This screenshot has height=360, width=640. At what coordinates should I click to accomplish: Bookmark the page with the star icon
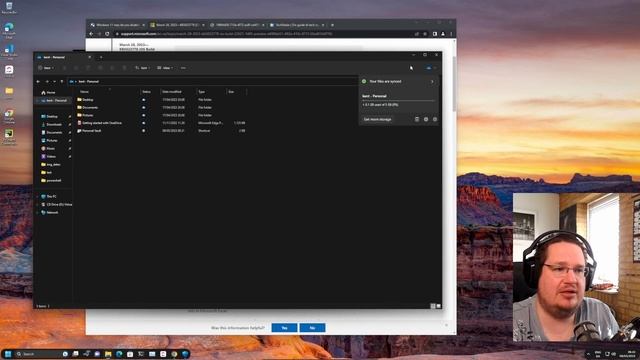coord(425,34)
